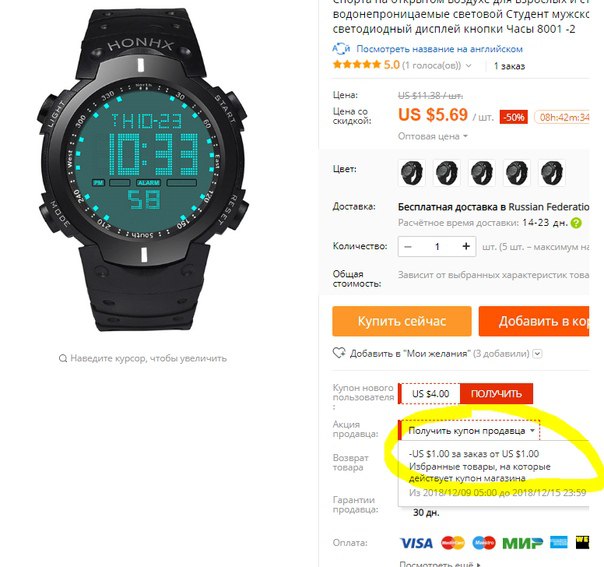Click the translate icon beside the English title link

(341, 49)
